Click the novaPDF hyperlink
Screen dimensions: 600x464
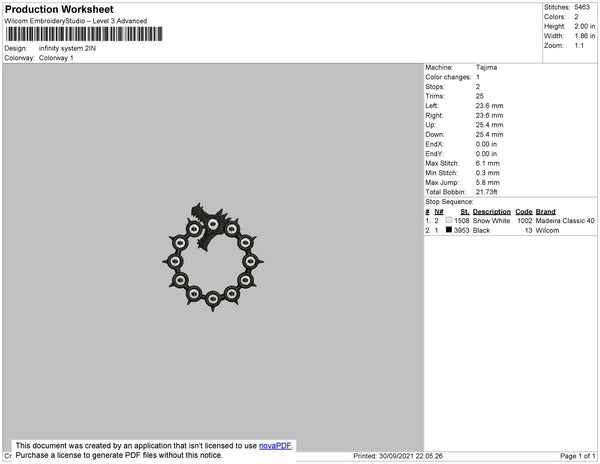pos(275,446)
